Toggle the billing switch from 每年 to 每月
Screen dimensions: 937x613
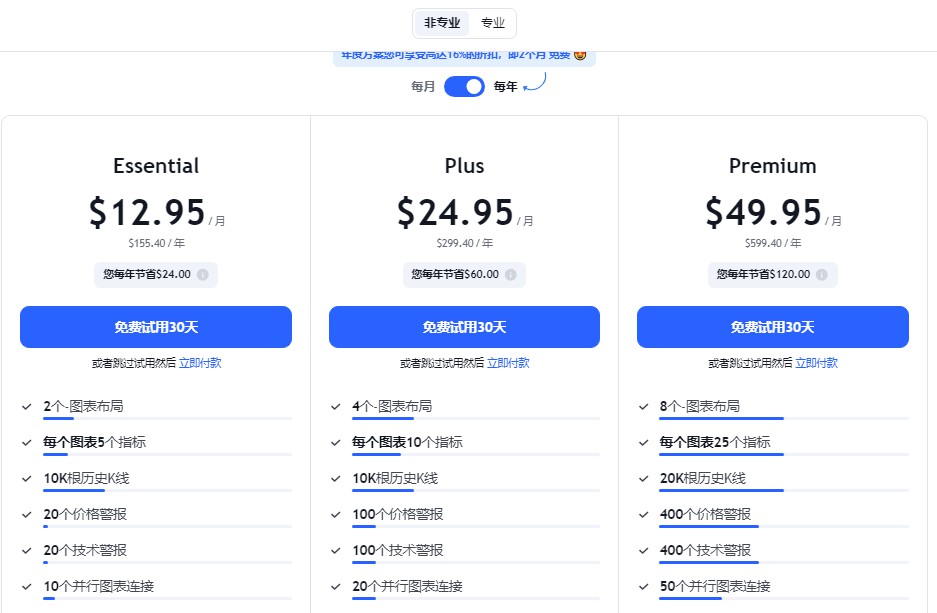pos(464,86)
